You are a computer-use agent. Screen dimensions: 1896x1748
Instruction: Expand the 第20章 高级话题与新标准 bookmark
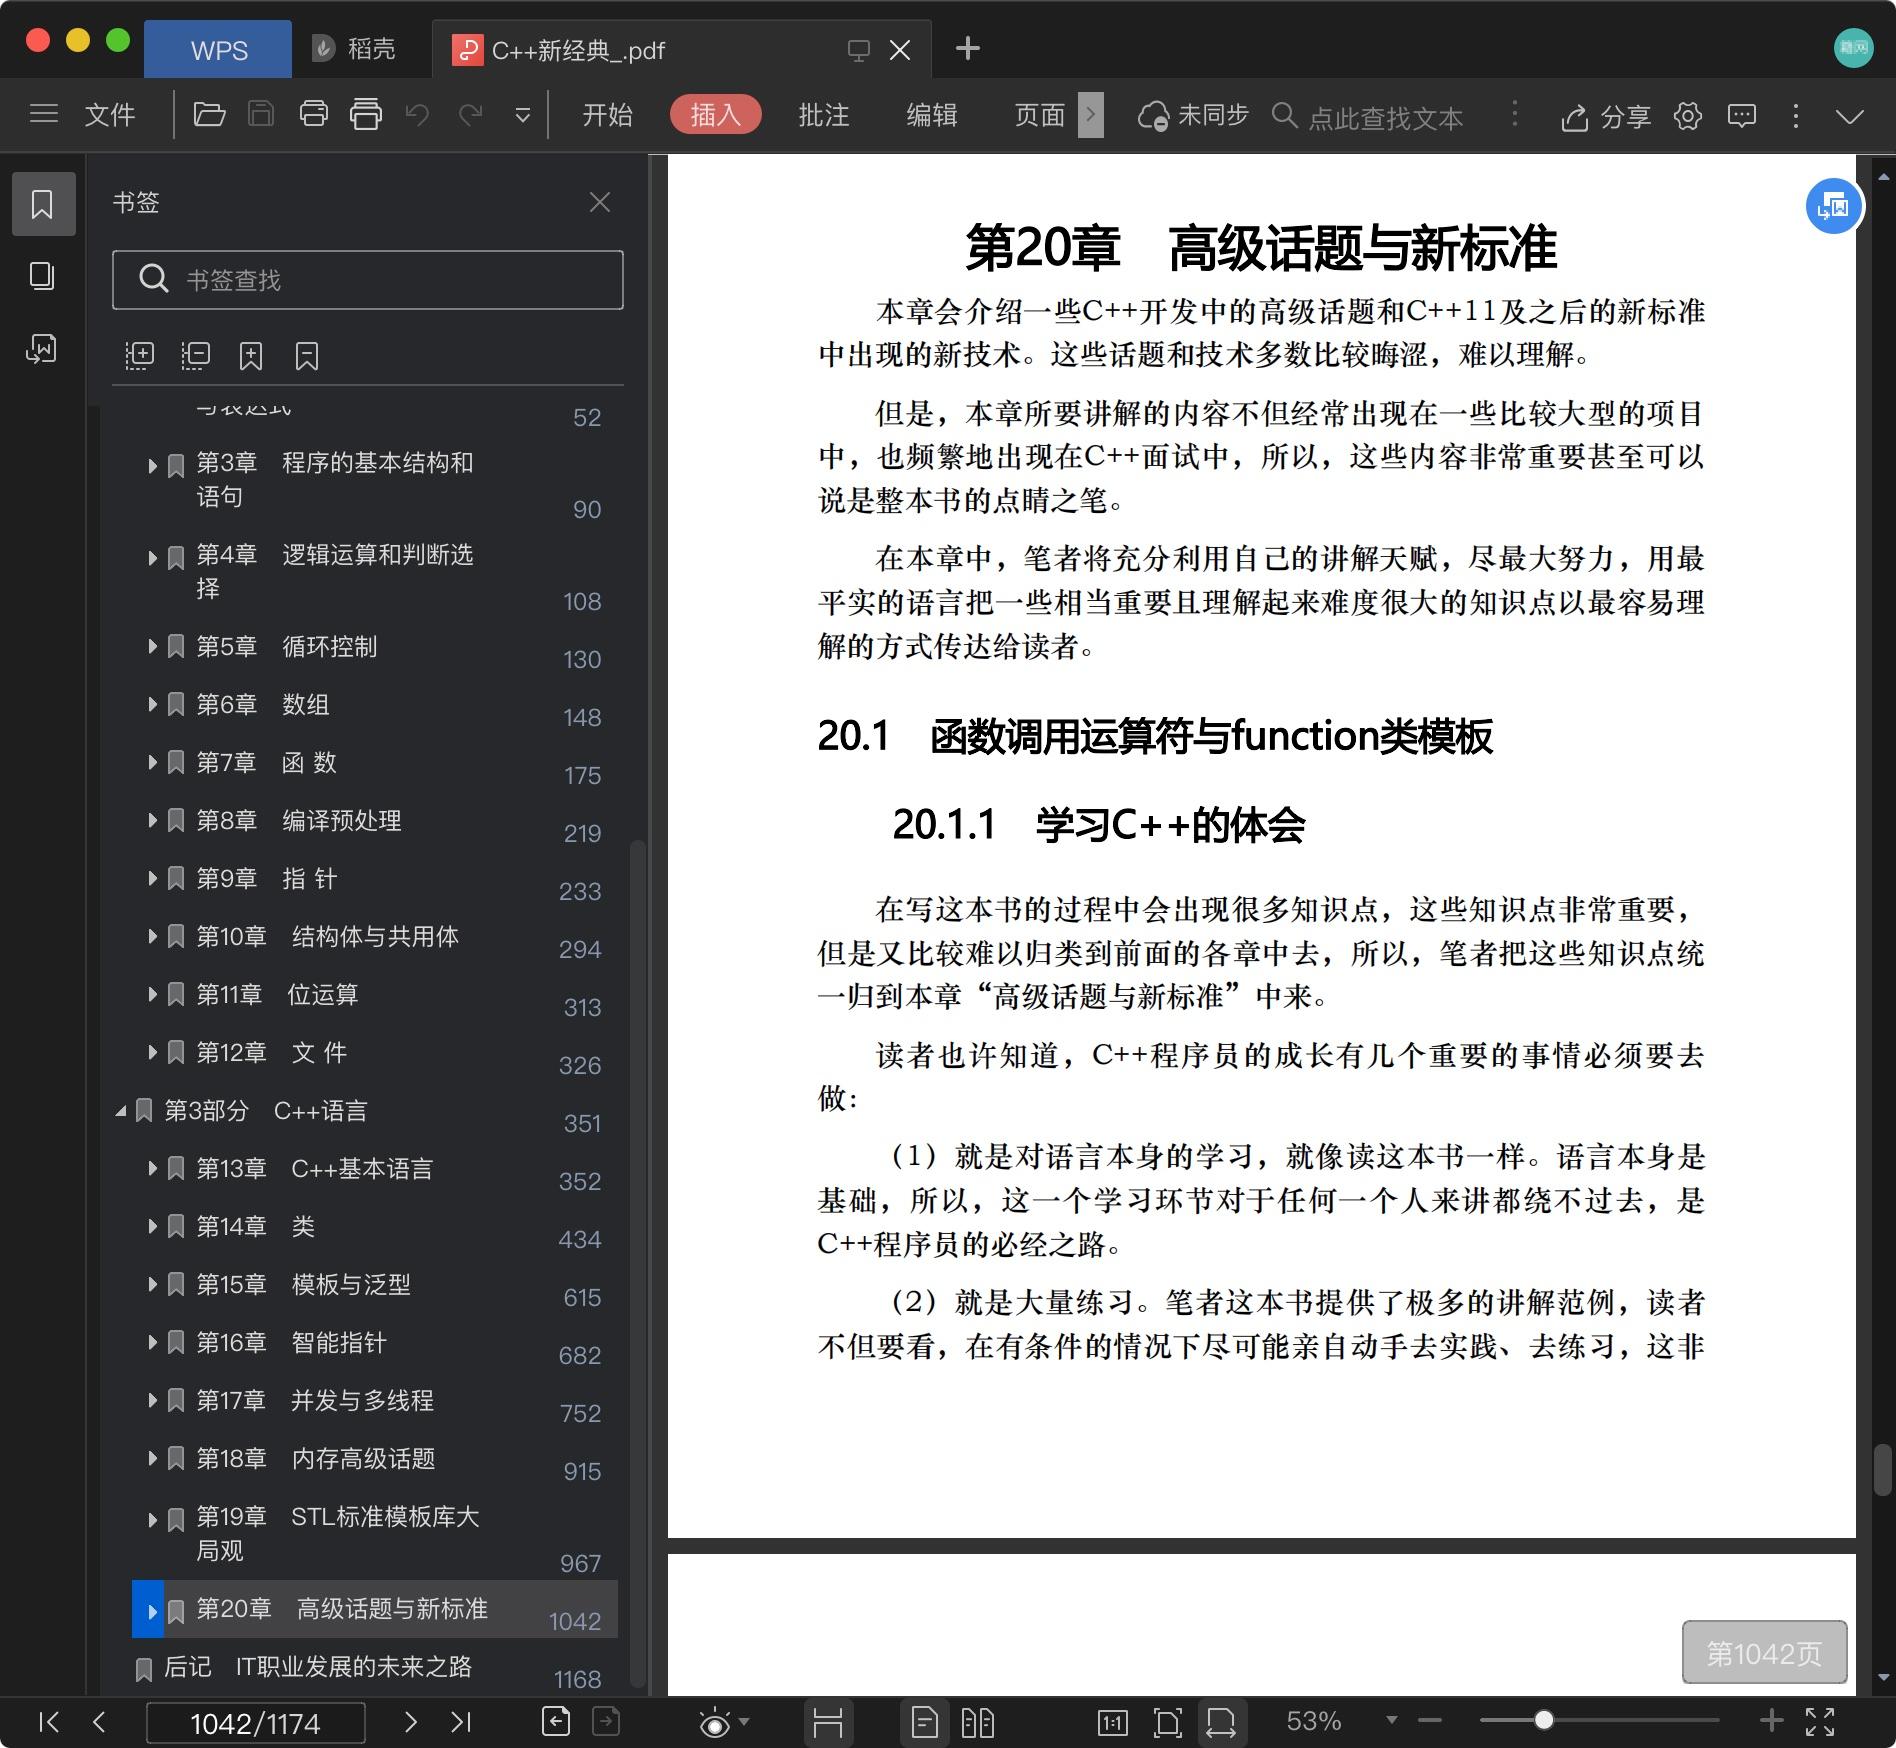click(152, 1611)
